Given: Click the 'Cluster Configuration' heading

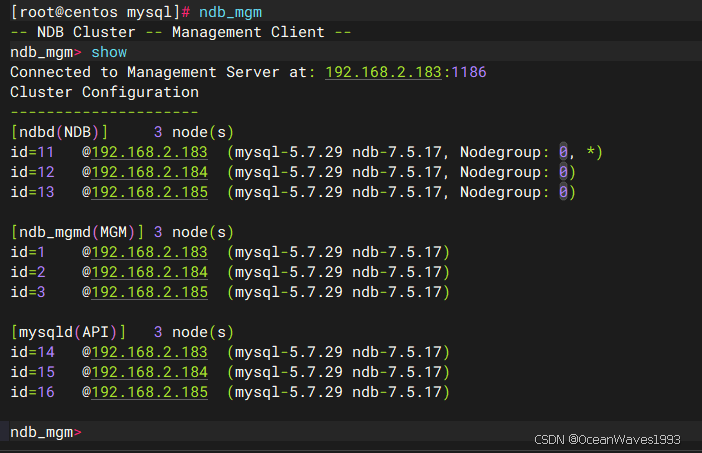Looking at the screenshot, I should [104, 92].
